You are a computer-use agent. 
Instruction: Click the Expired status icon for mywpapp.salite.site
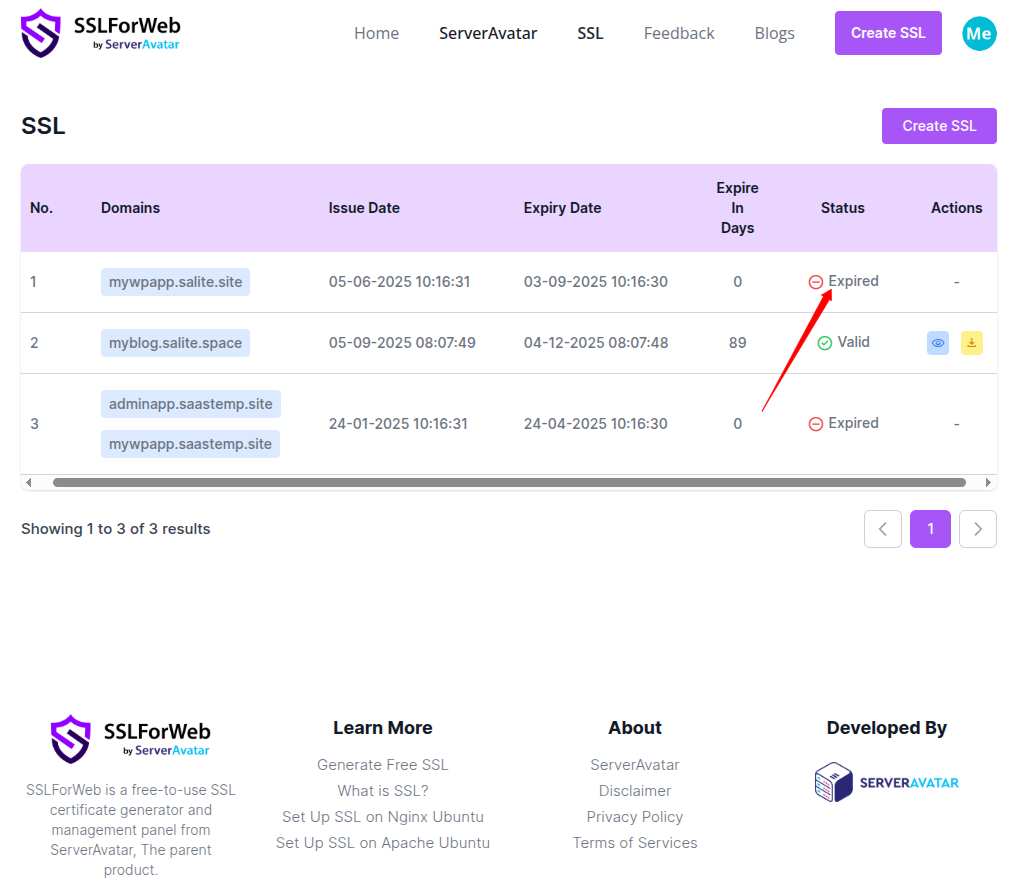point(816,281)
